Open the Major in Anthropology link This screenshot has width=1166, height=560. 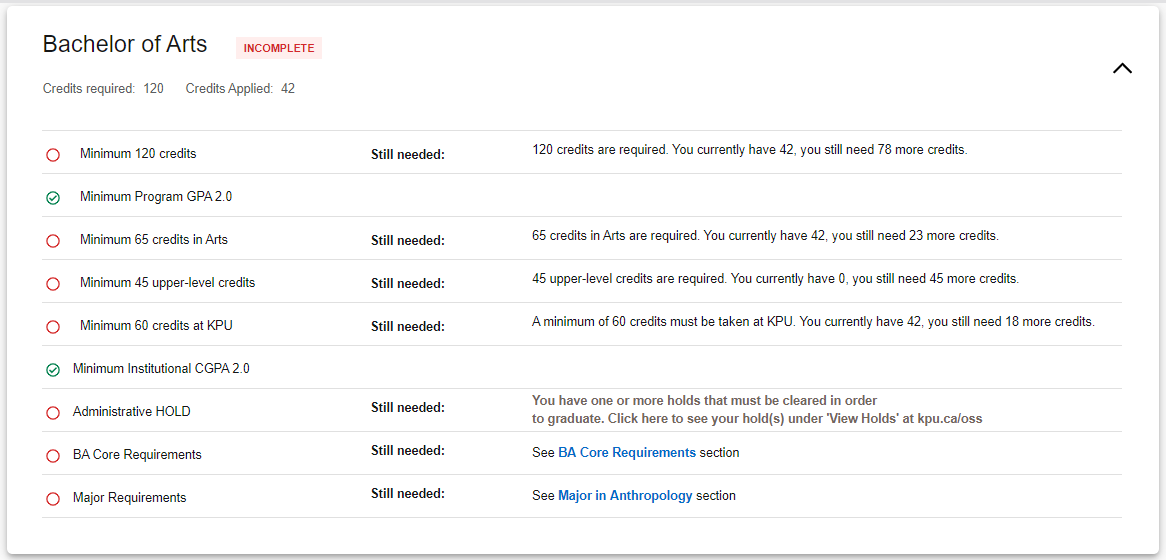coord(625,496)
